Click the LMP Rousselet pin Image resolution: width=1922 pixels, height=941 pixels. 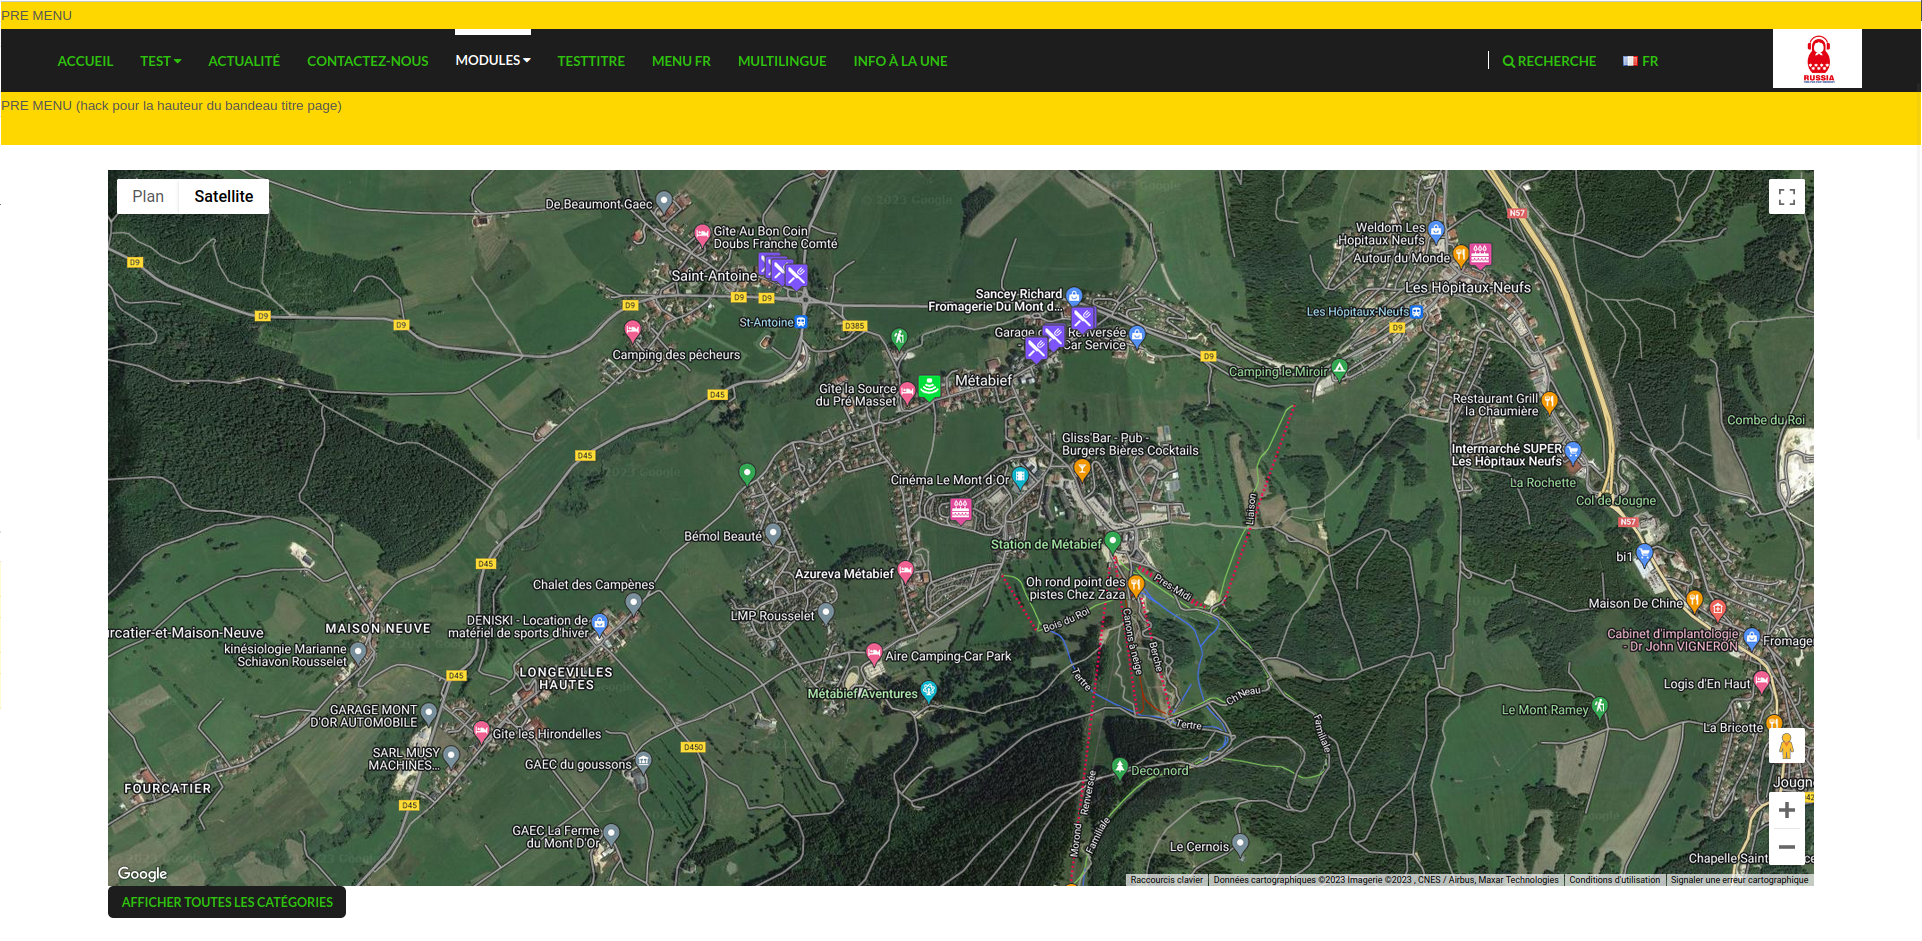(826, 613)
